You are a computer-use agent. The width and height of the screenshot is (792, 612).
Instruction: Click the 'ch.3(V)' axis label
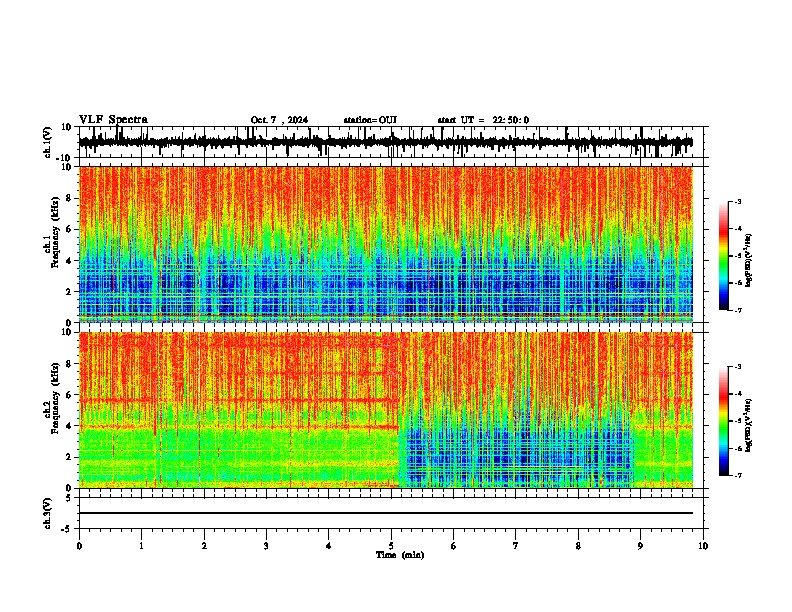click(x=48, y=513)
